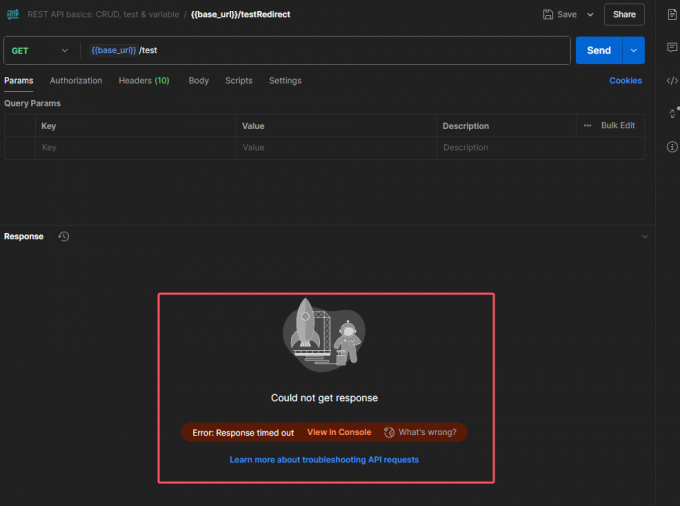Image resolution: width=680 pixels, height=506 pixels.
Task: Open the code snippet icon in sidebar
Action: (672, 81)
